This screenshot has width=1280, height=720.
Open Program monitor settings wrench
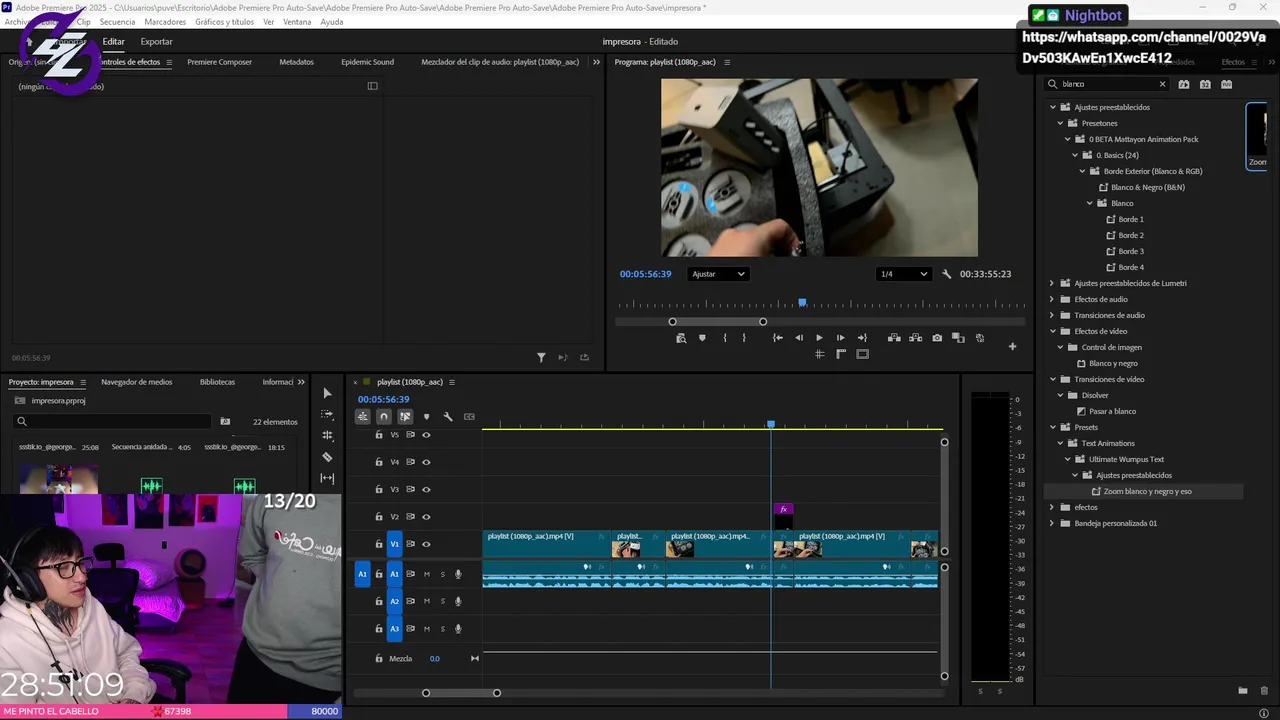click(947, 274)
